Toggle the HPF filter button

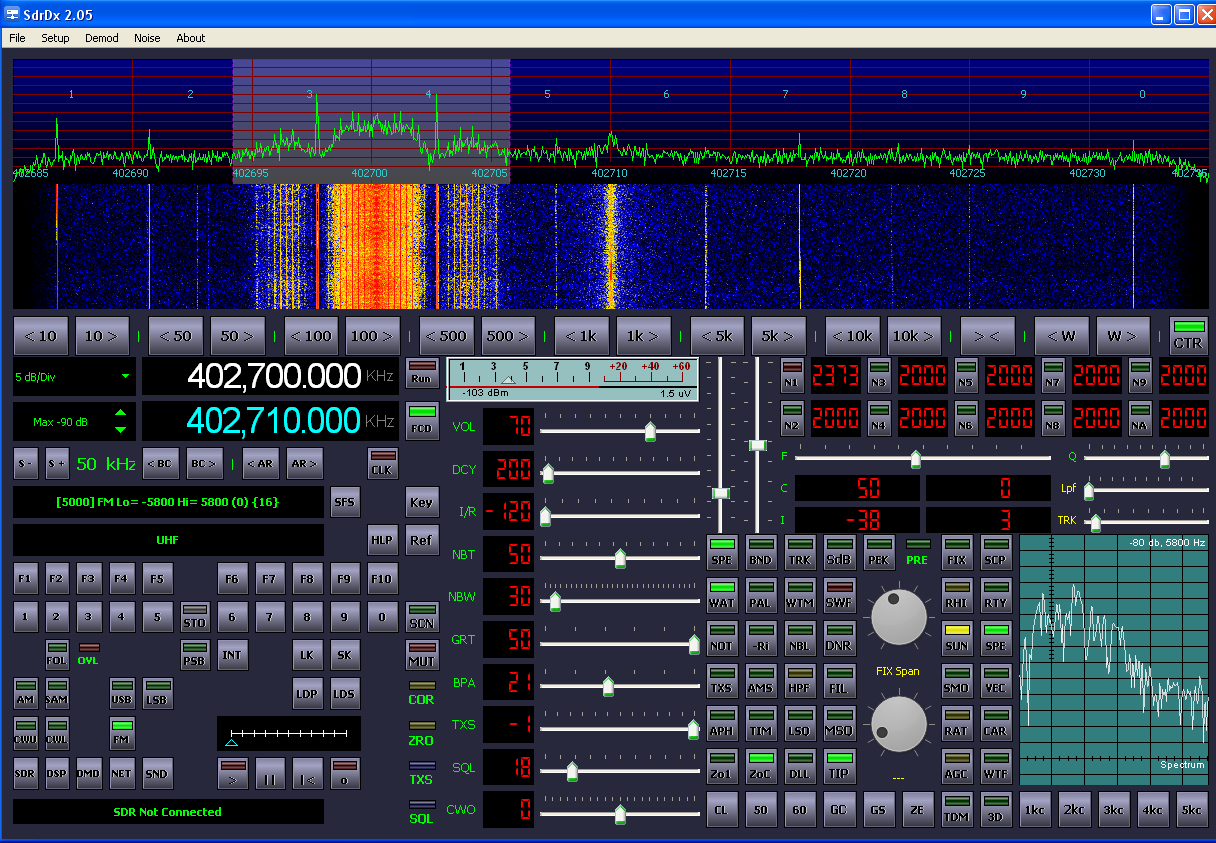point(800,681)
